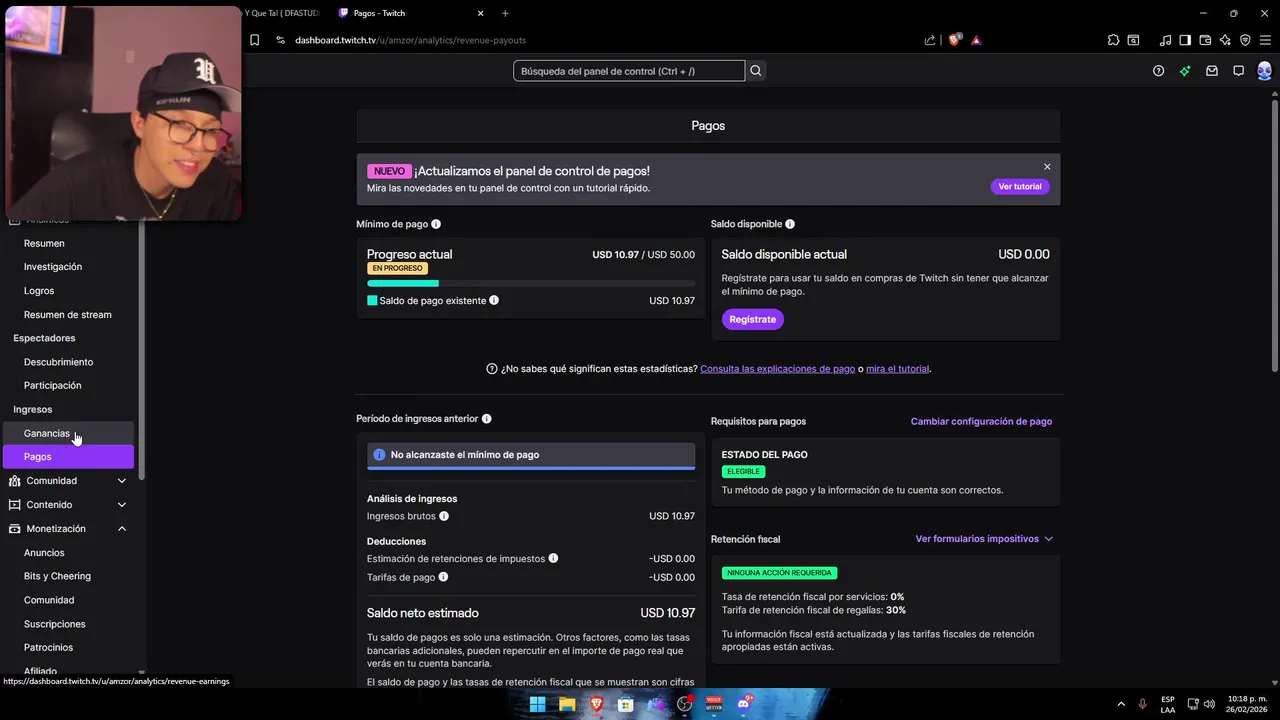Click the search magnifier button in dashboard
This screenshot has height=720, width=1280.
[756, 71]
